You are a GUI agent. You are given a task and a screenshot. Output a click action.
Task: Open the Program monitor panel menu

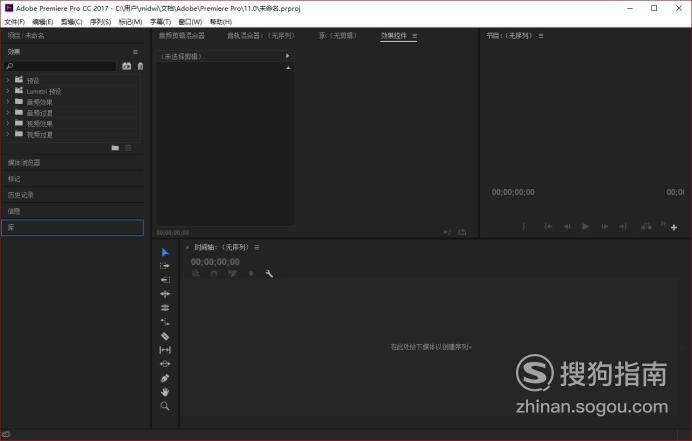[x=541, y=36]
